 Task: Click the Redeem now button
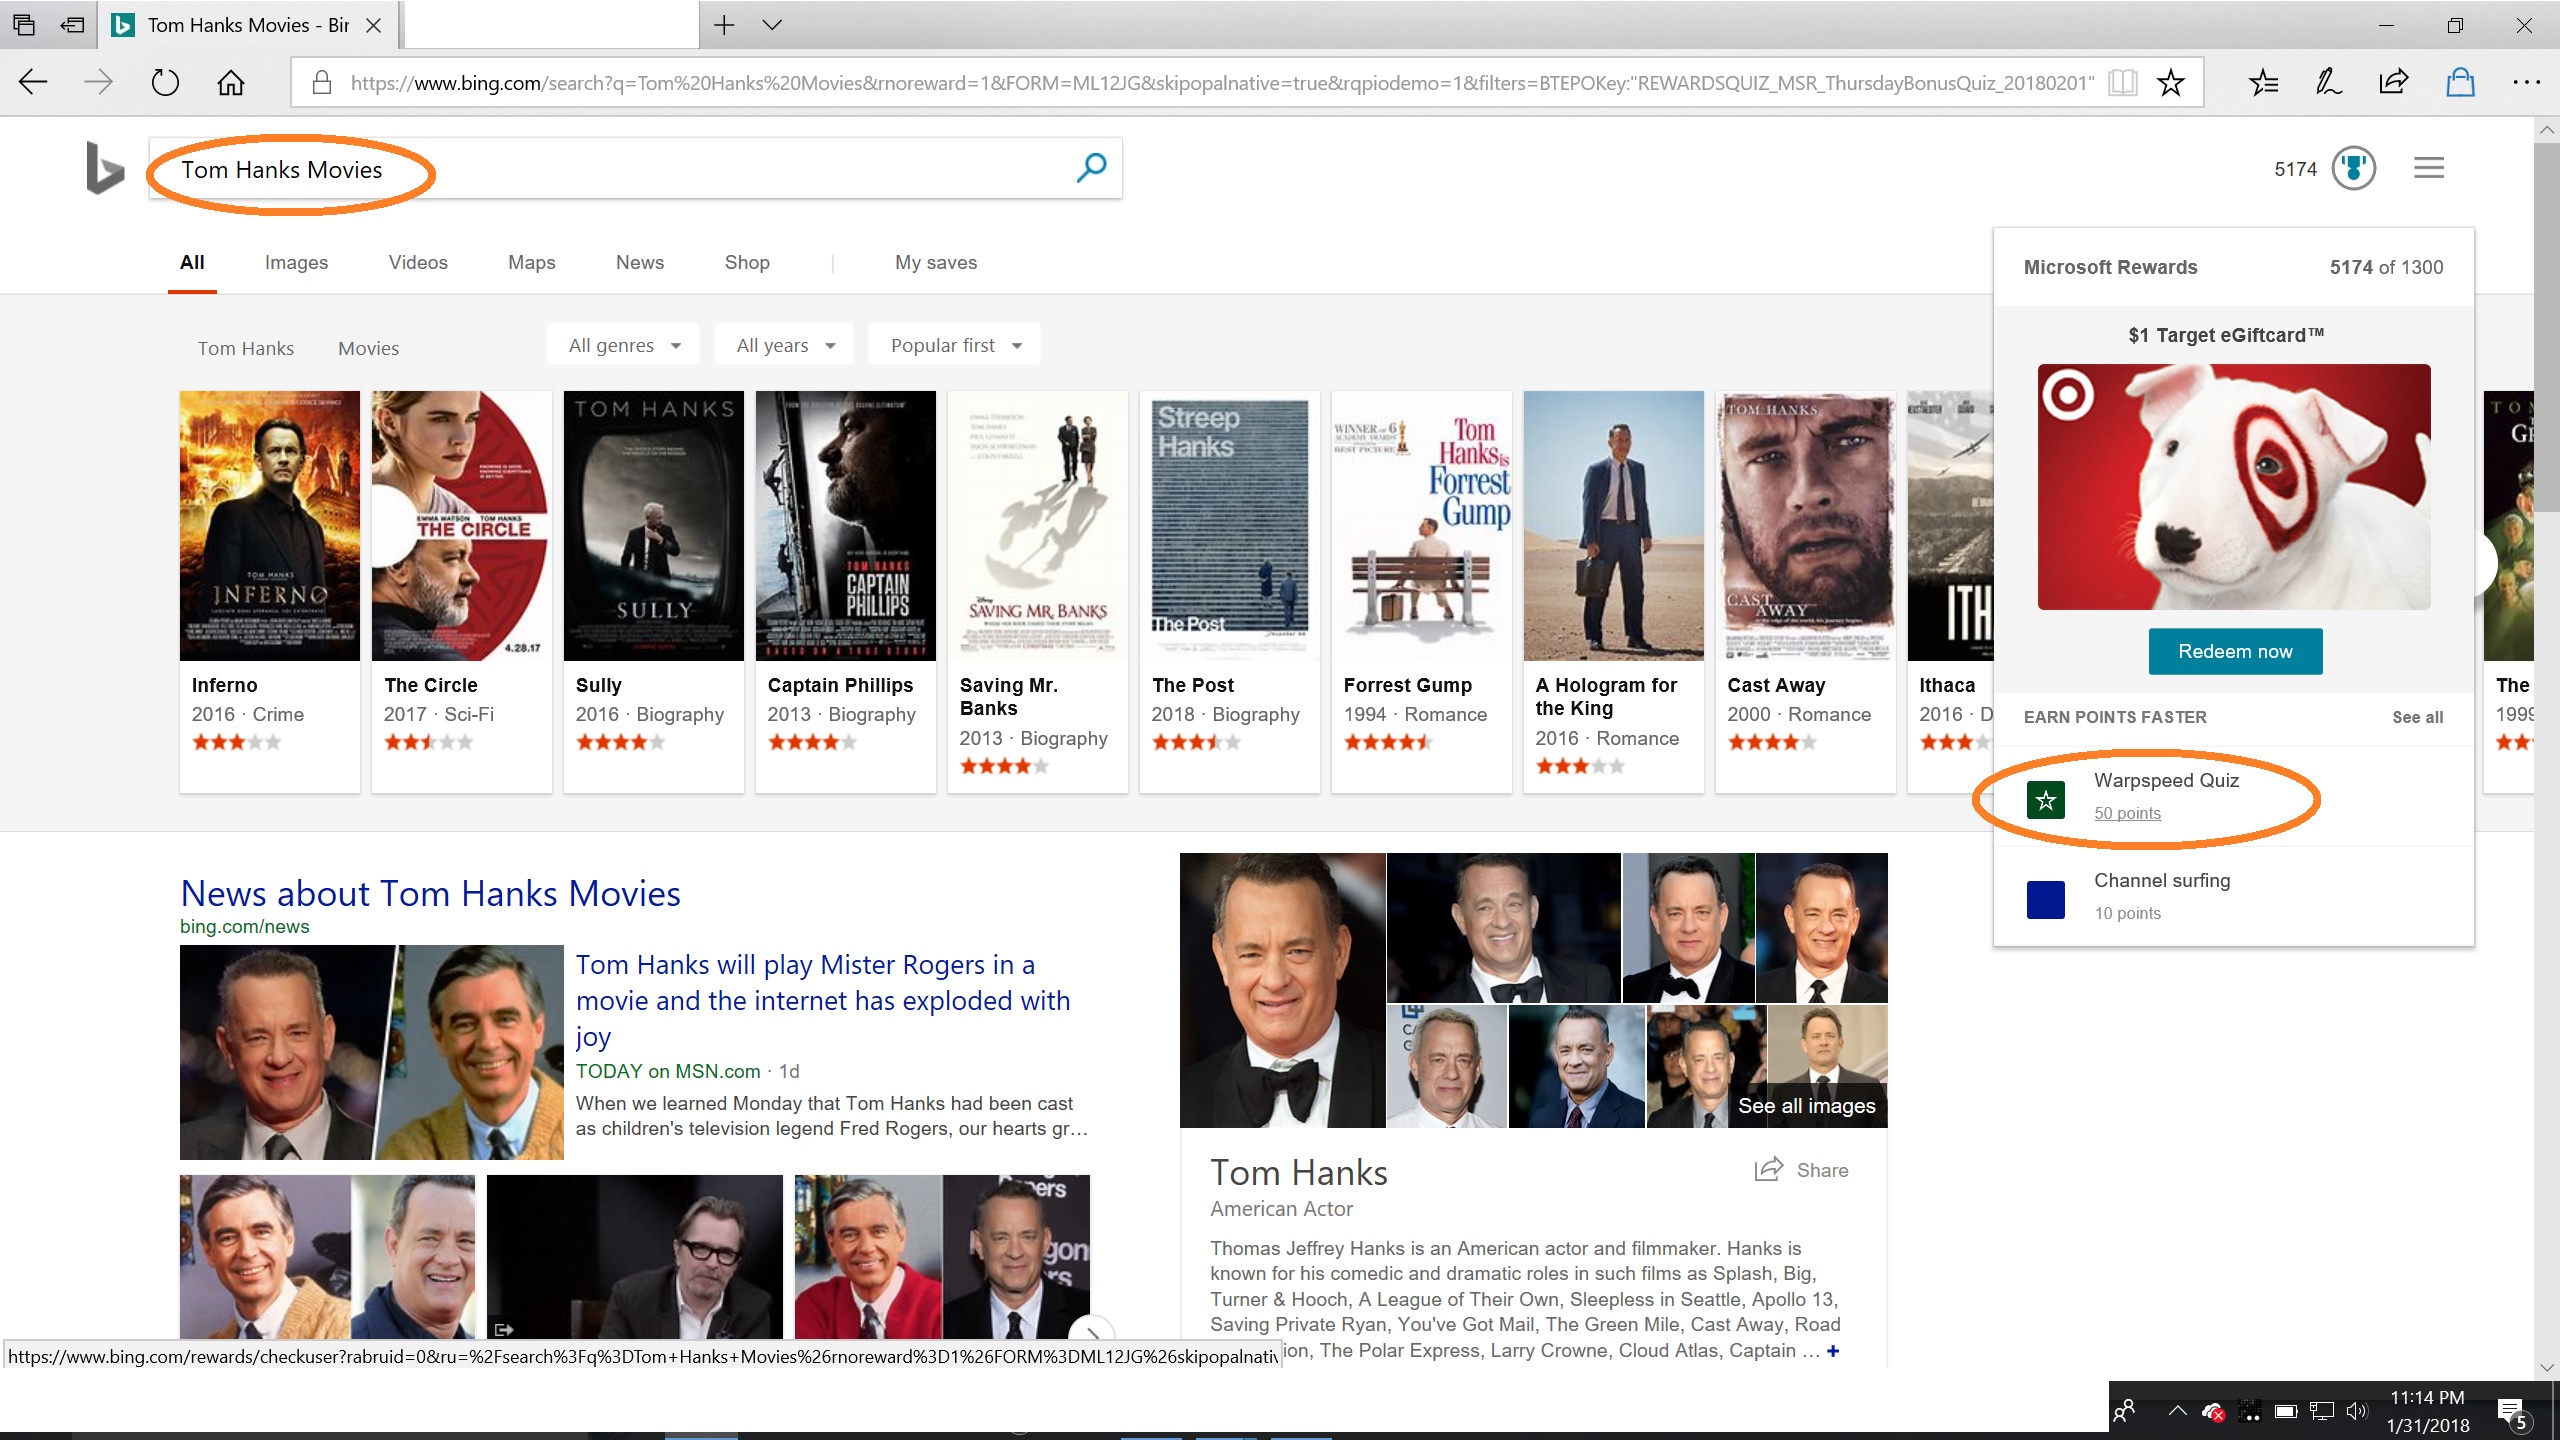2235,651
